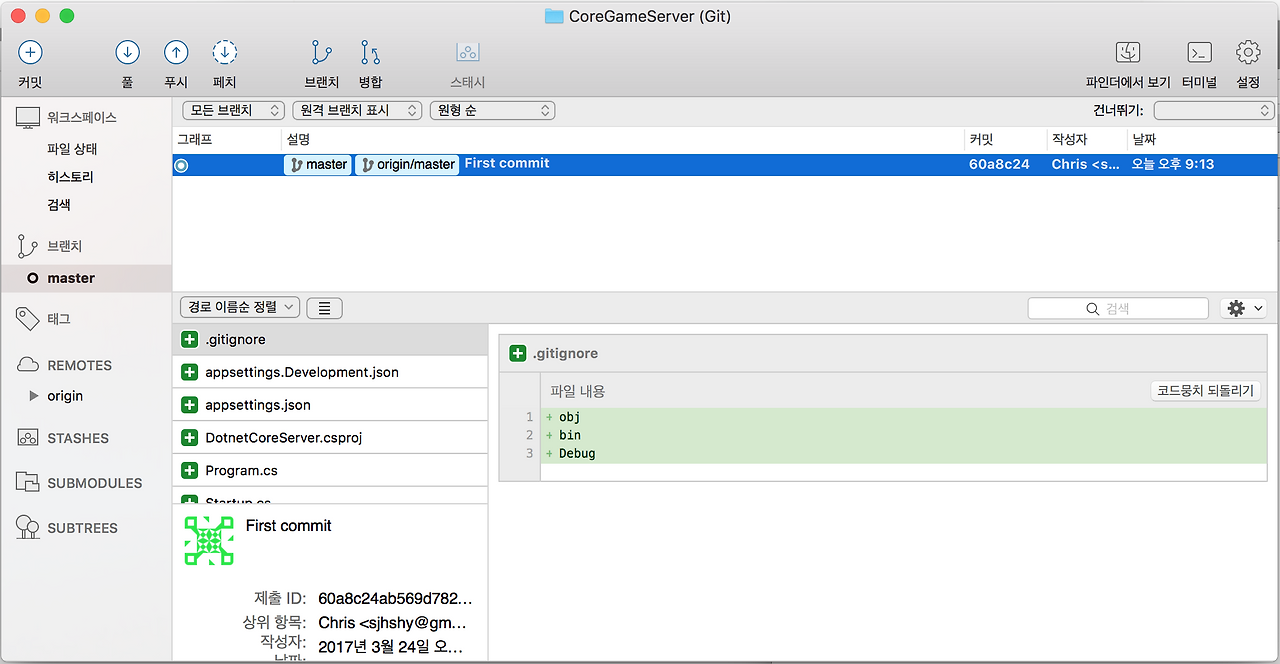Click the commit graph node circle
Image resolution: width=1280 pixels, height=664 pixels.
coord(181,165)
